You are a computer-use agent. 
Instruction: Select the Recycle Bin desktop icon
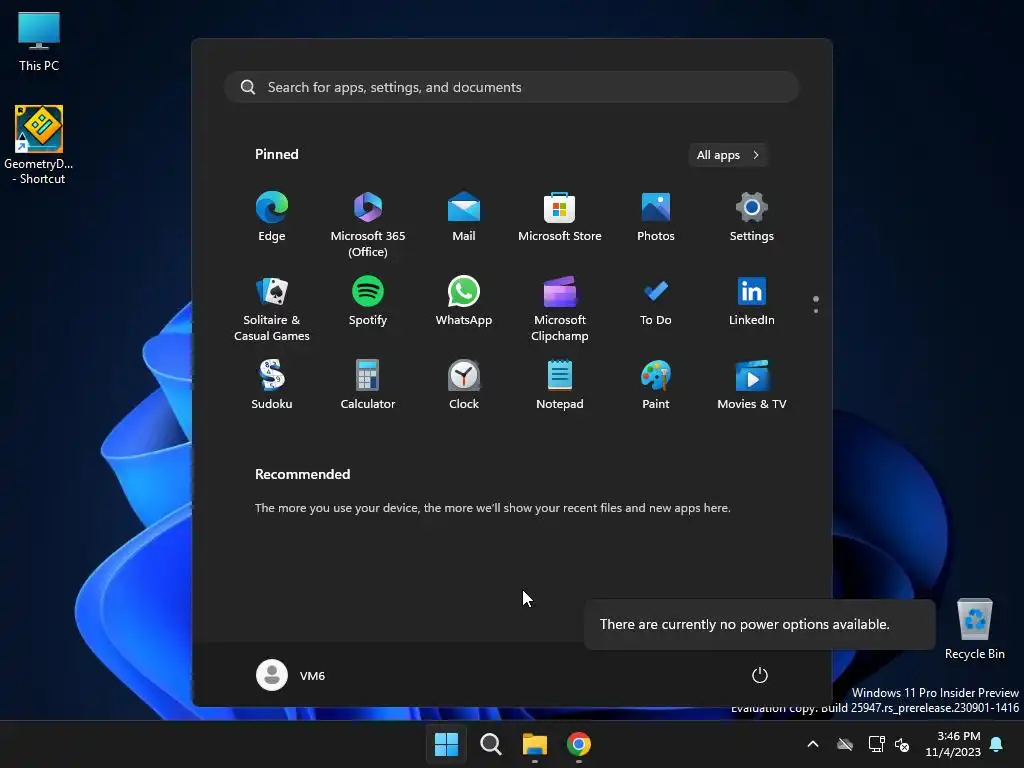point(974,629)
